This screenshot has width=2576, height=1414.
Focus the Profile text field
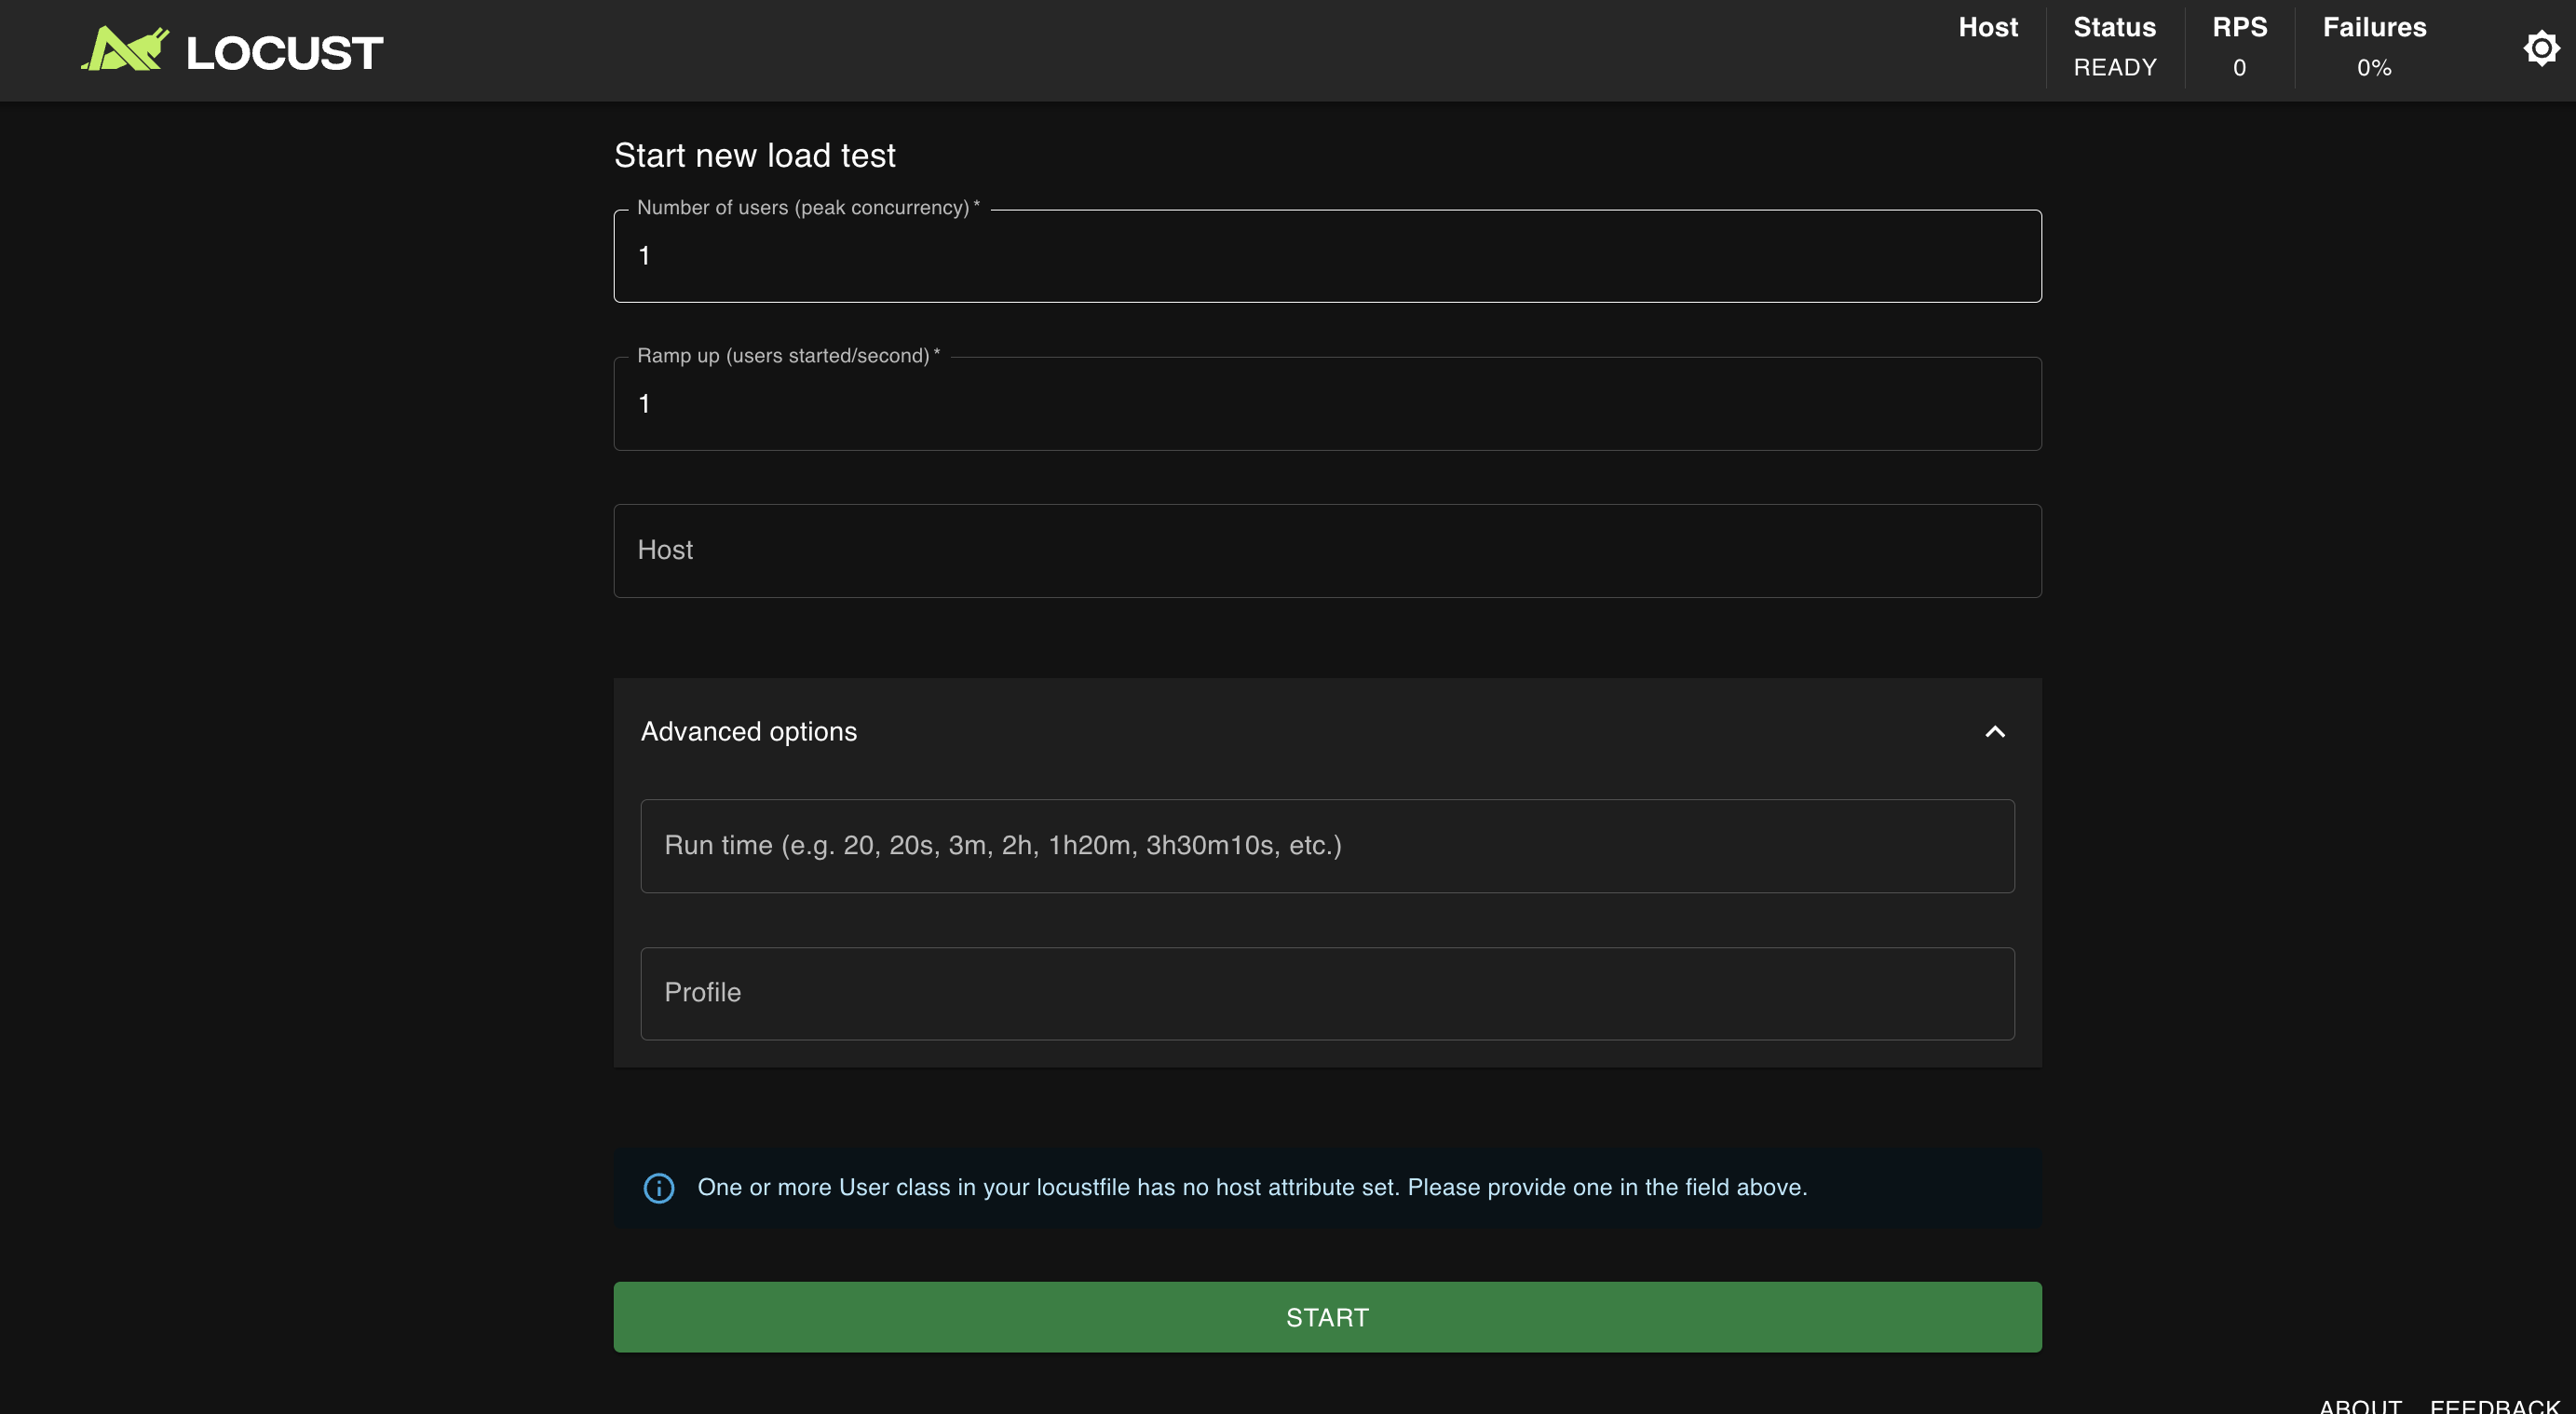point(1326,993)
